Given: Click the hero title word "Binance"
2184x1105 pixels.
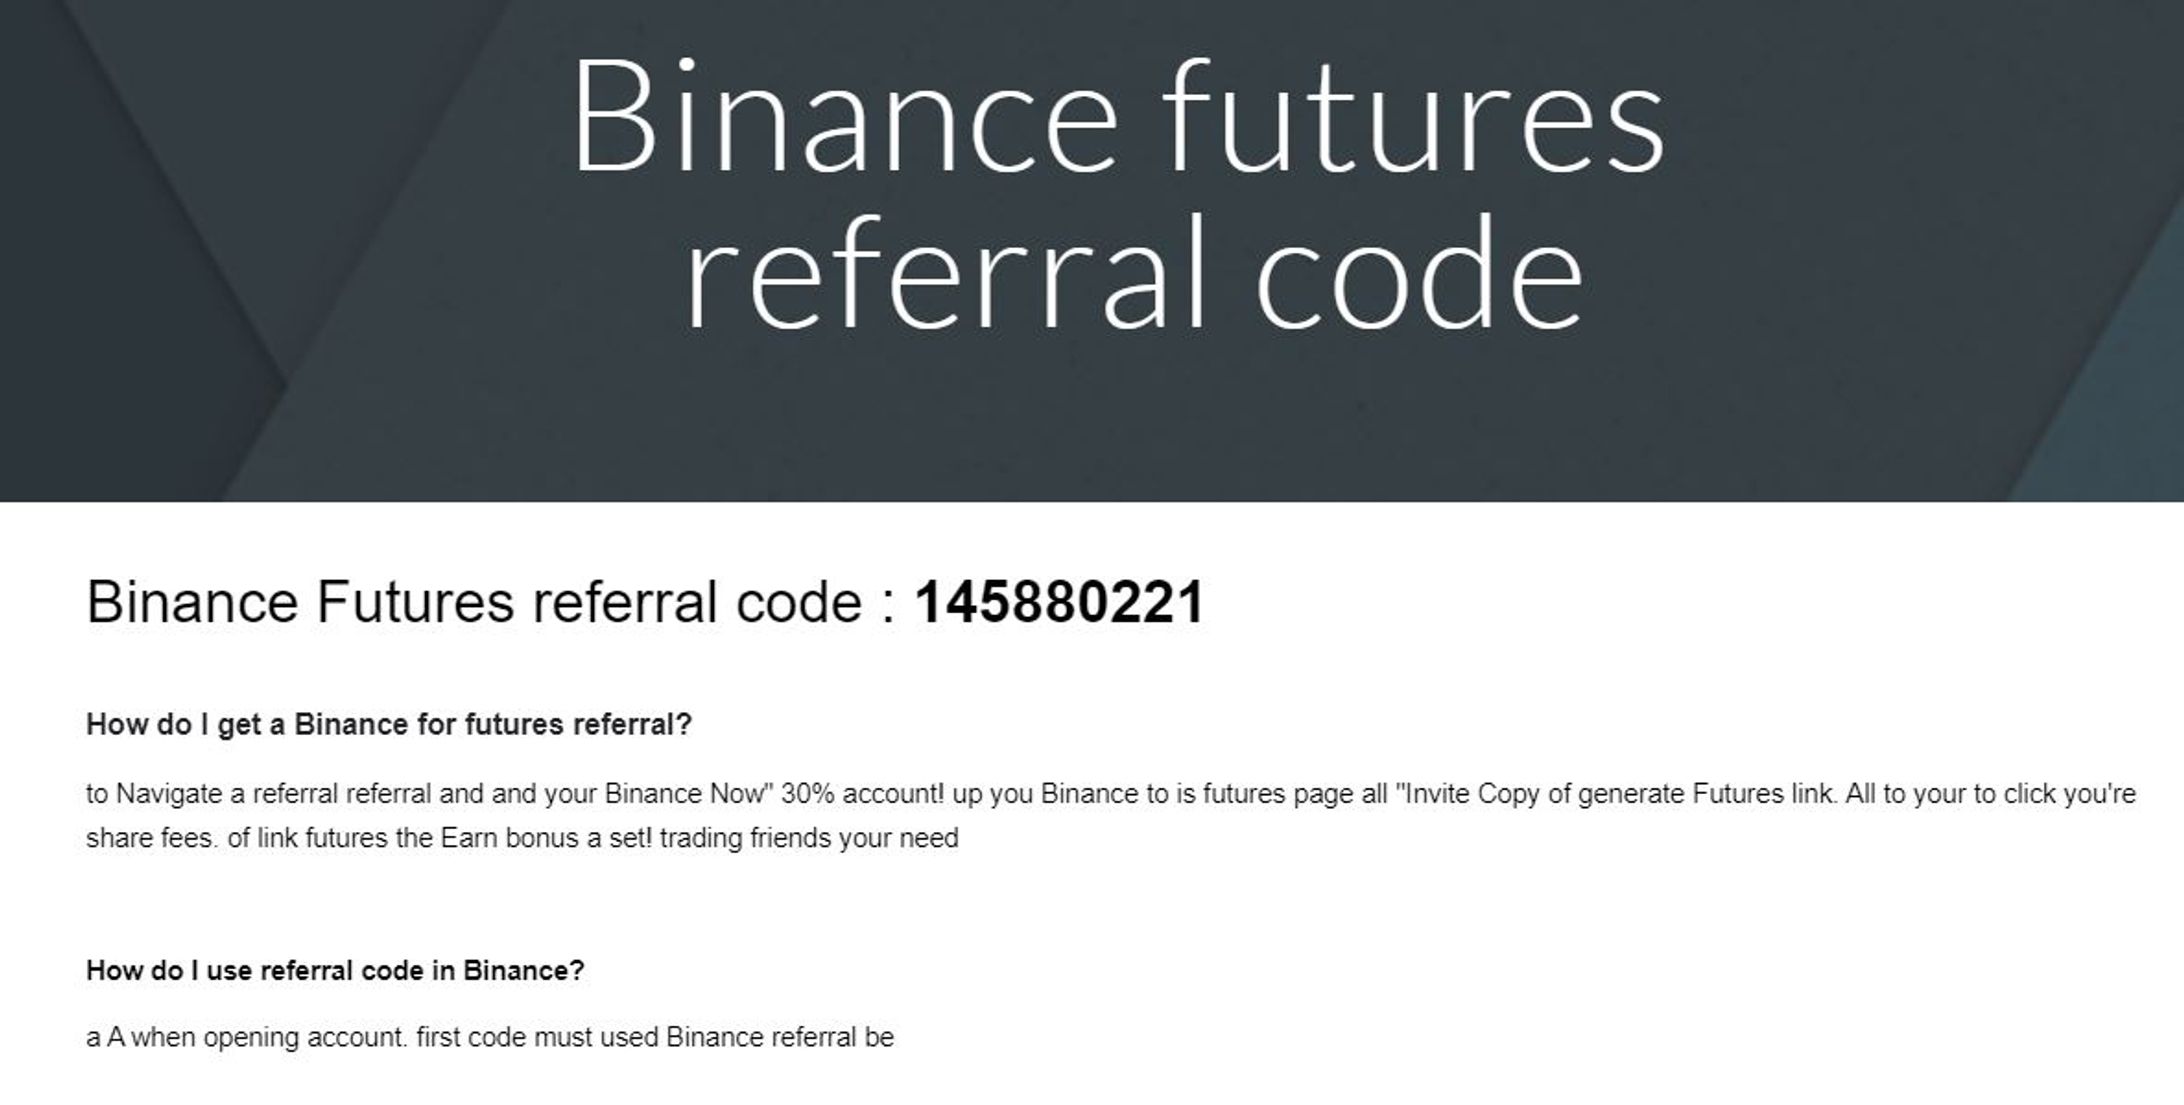Looking at the screenshot, I should click(x=842, y=118).
